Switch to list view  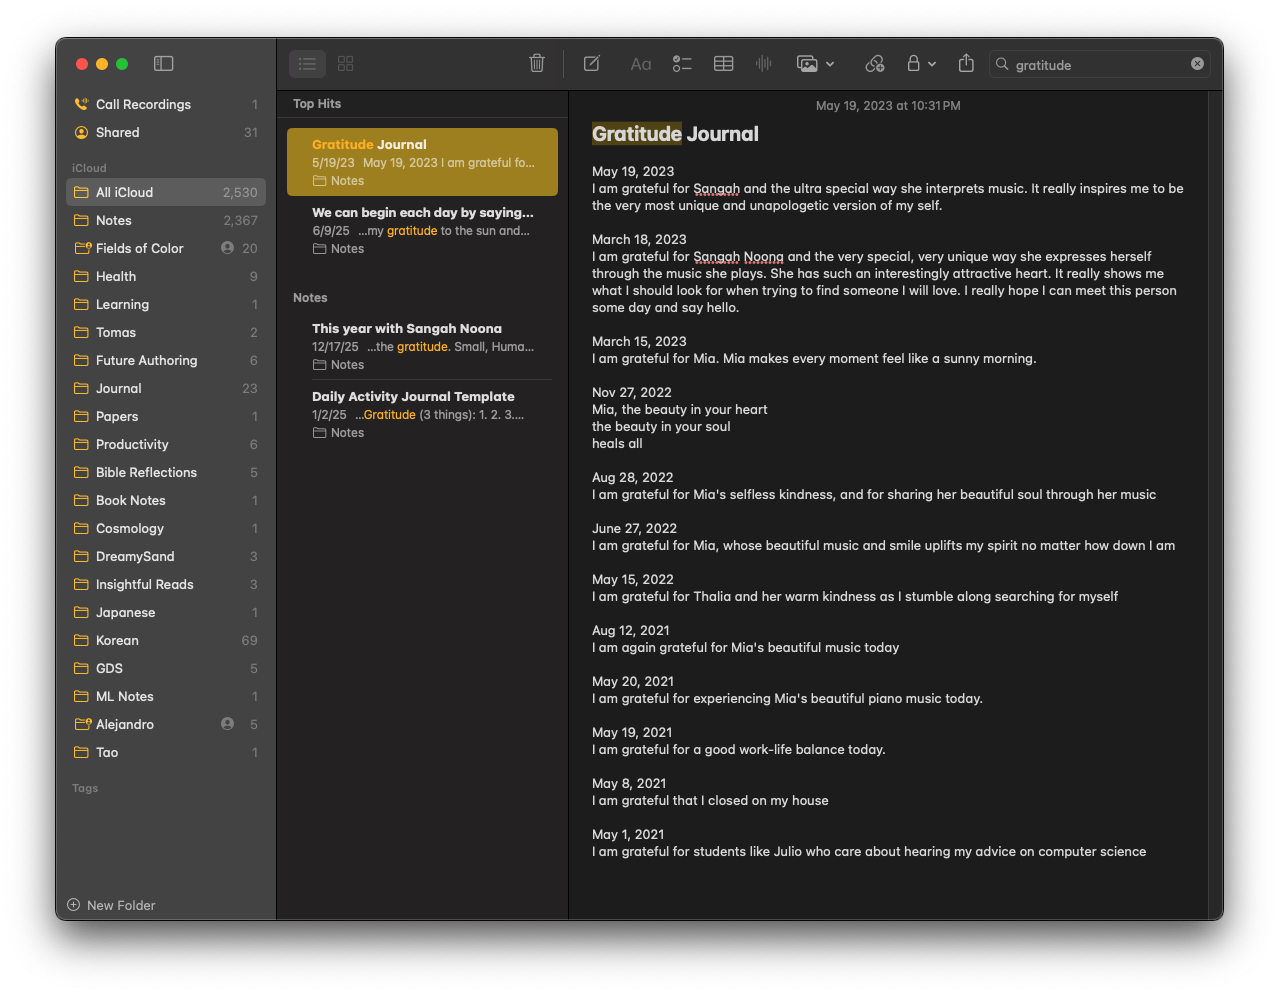click(x=308, y=64)
